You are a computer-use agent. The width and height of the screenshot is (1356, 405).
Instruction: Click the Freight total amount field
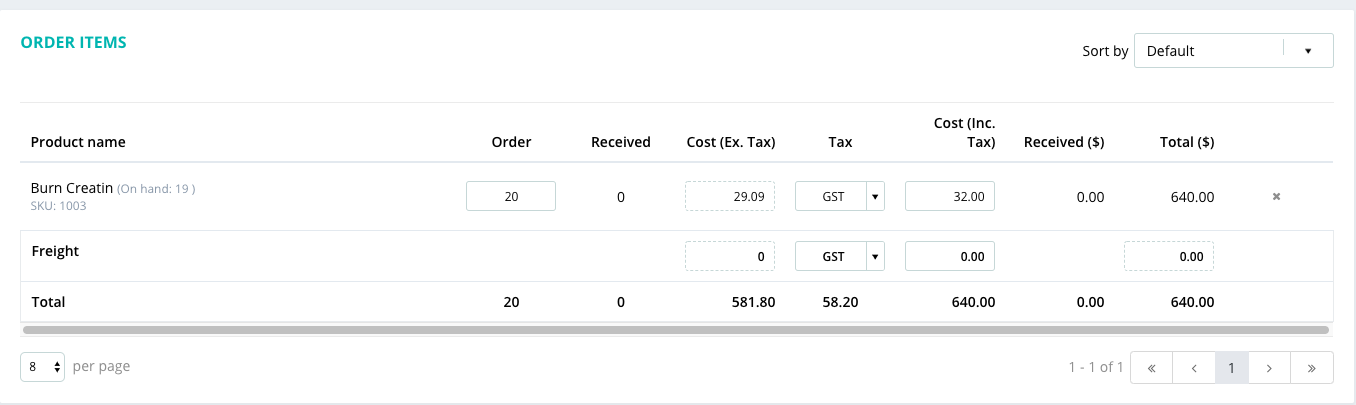click(1169, 257)
